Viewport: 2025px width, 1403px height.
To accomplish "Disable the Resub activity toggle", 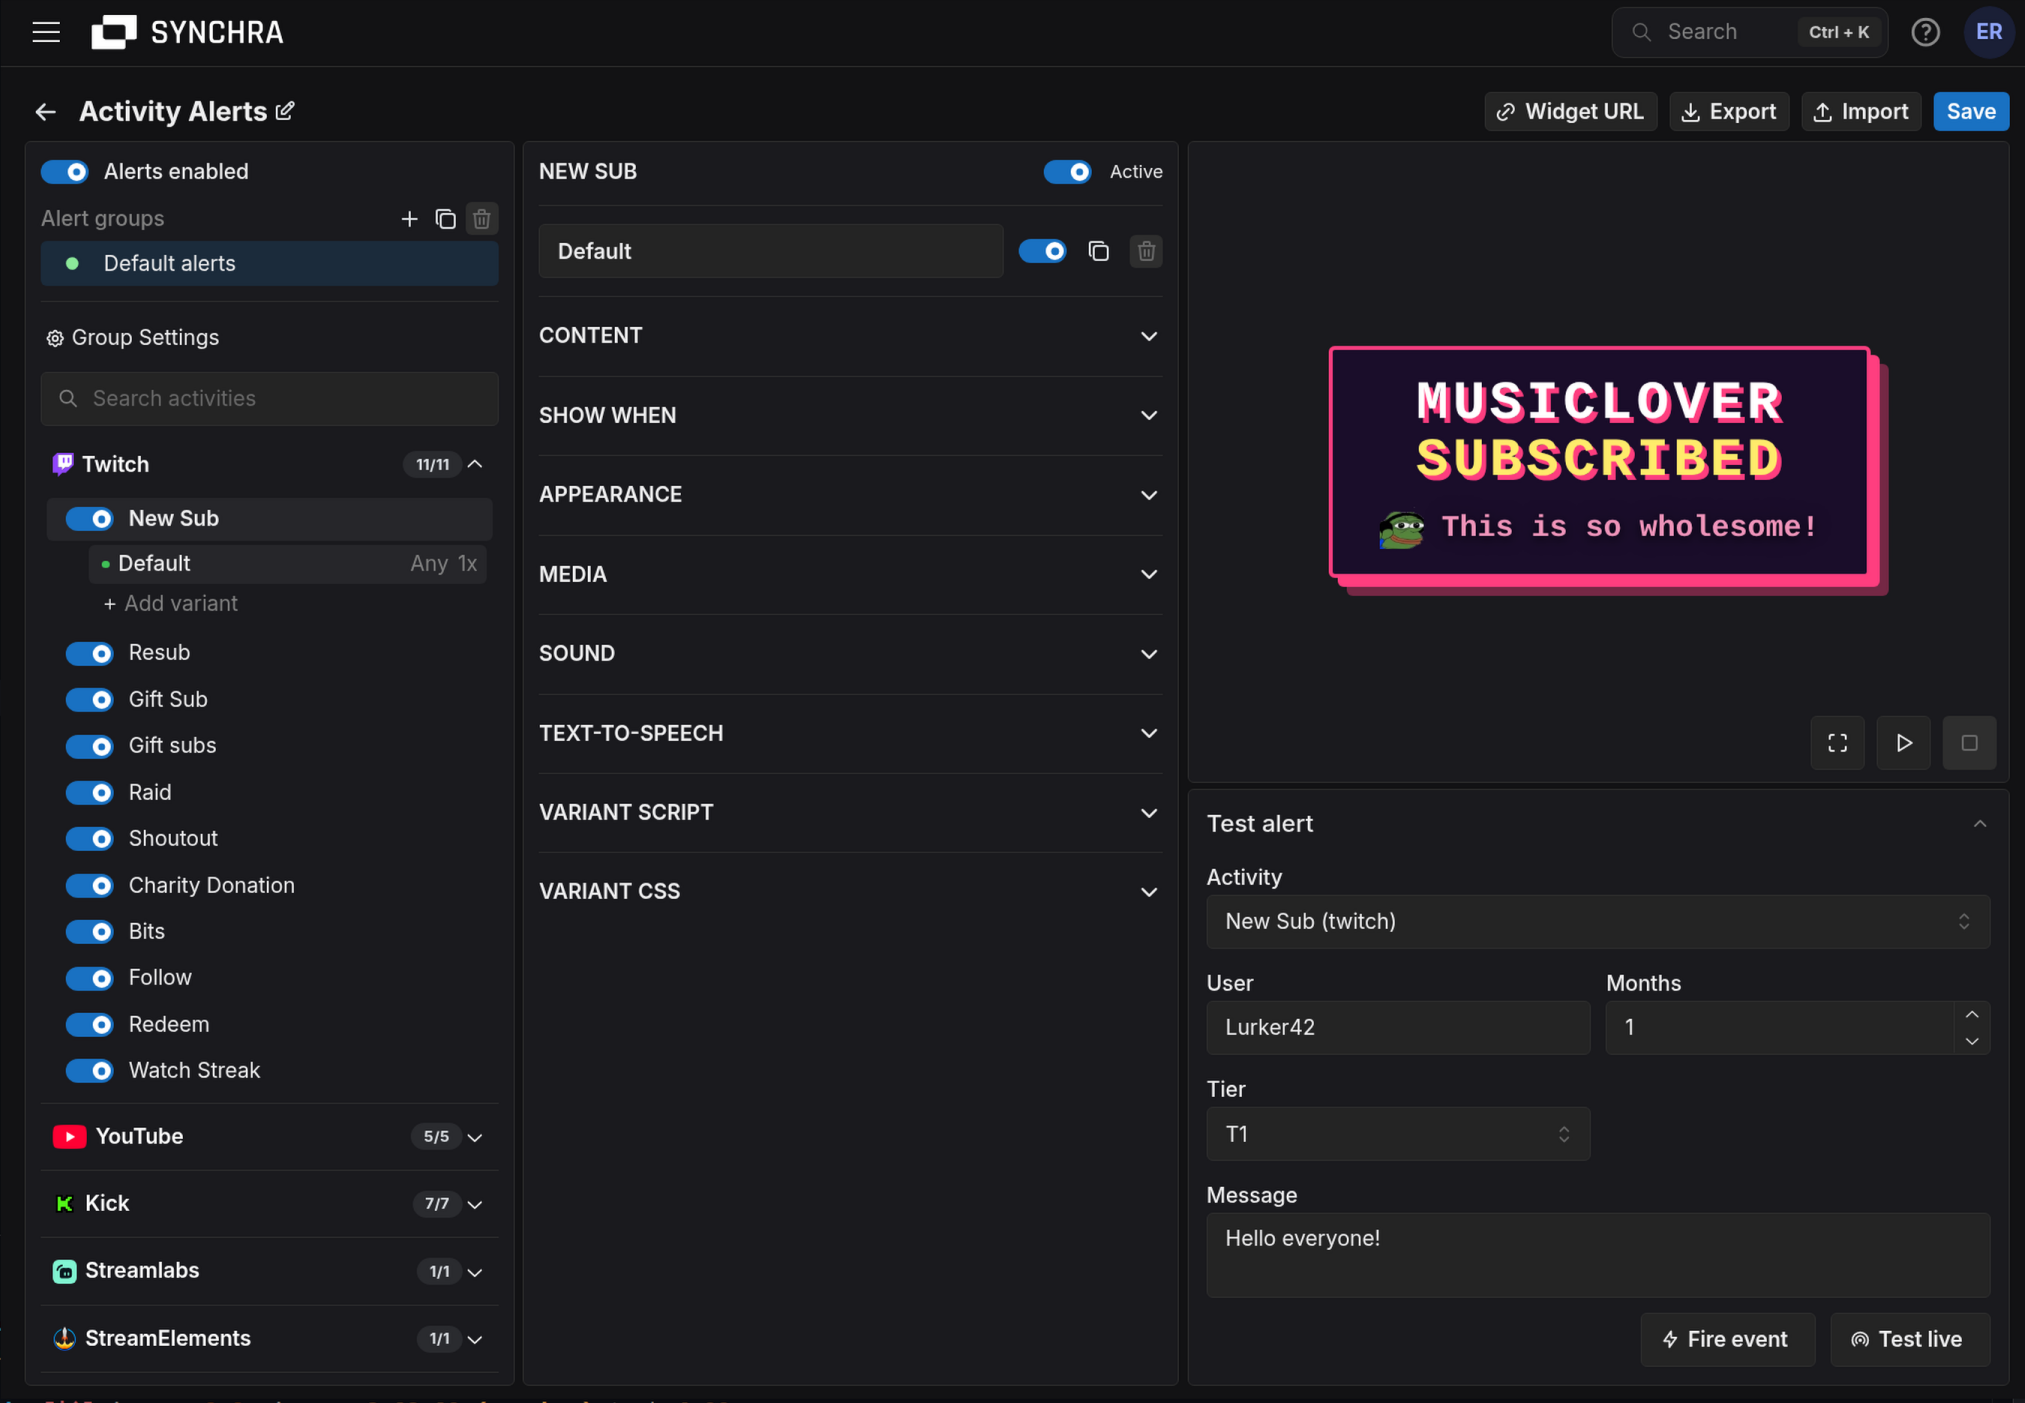I will tap(90, 653).
